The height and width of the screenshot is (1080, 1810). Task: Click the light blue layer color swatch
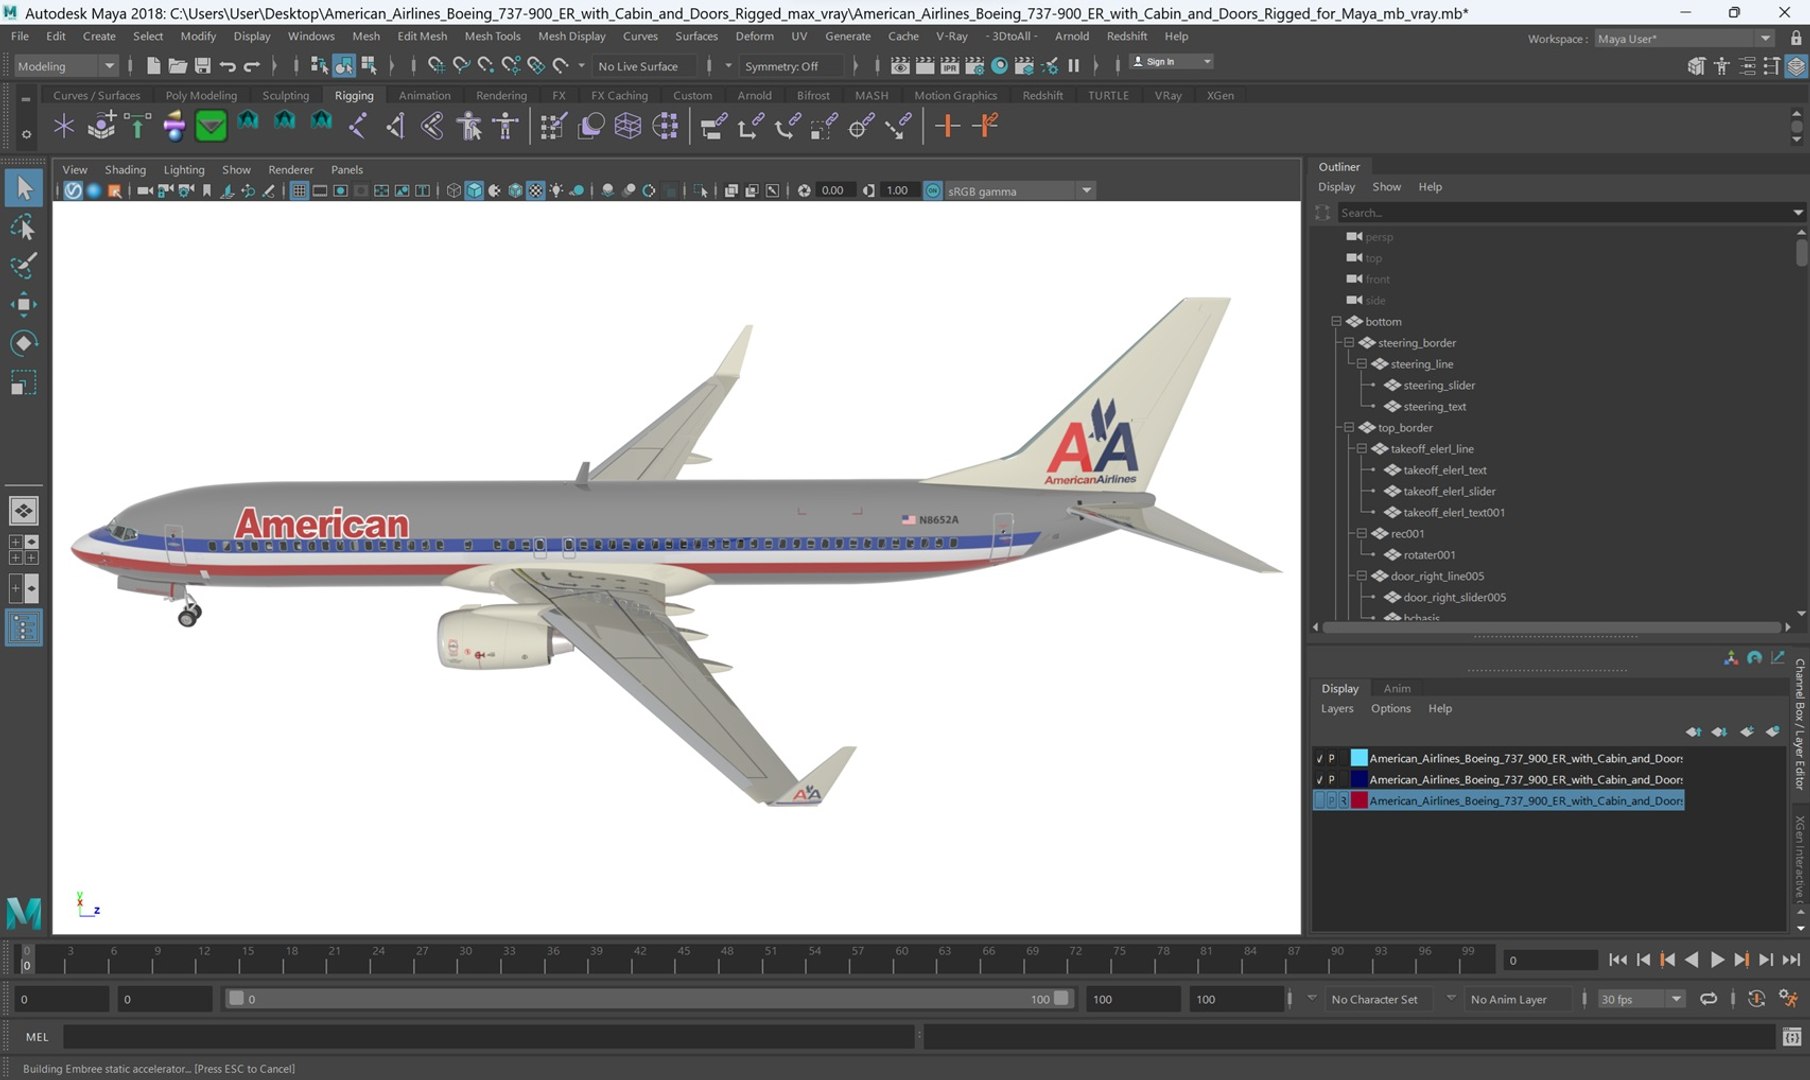[1359, 758]
